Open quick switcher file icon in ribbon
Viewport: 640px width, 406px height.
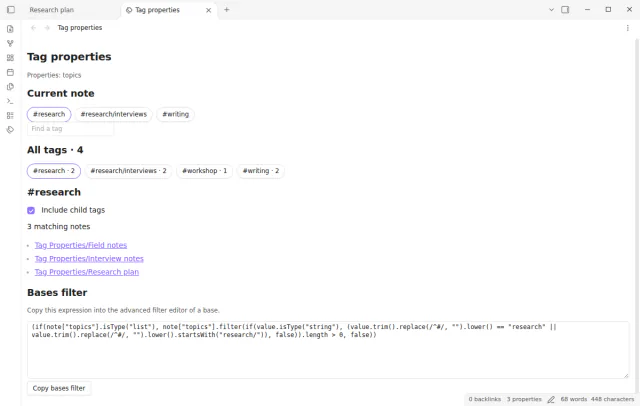pyautogui.click(x=10, y=29)
